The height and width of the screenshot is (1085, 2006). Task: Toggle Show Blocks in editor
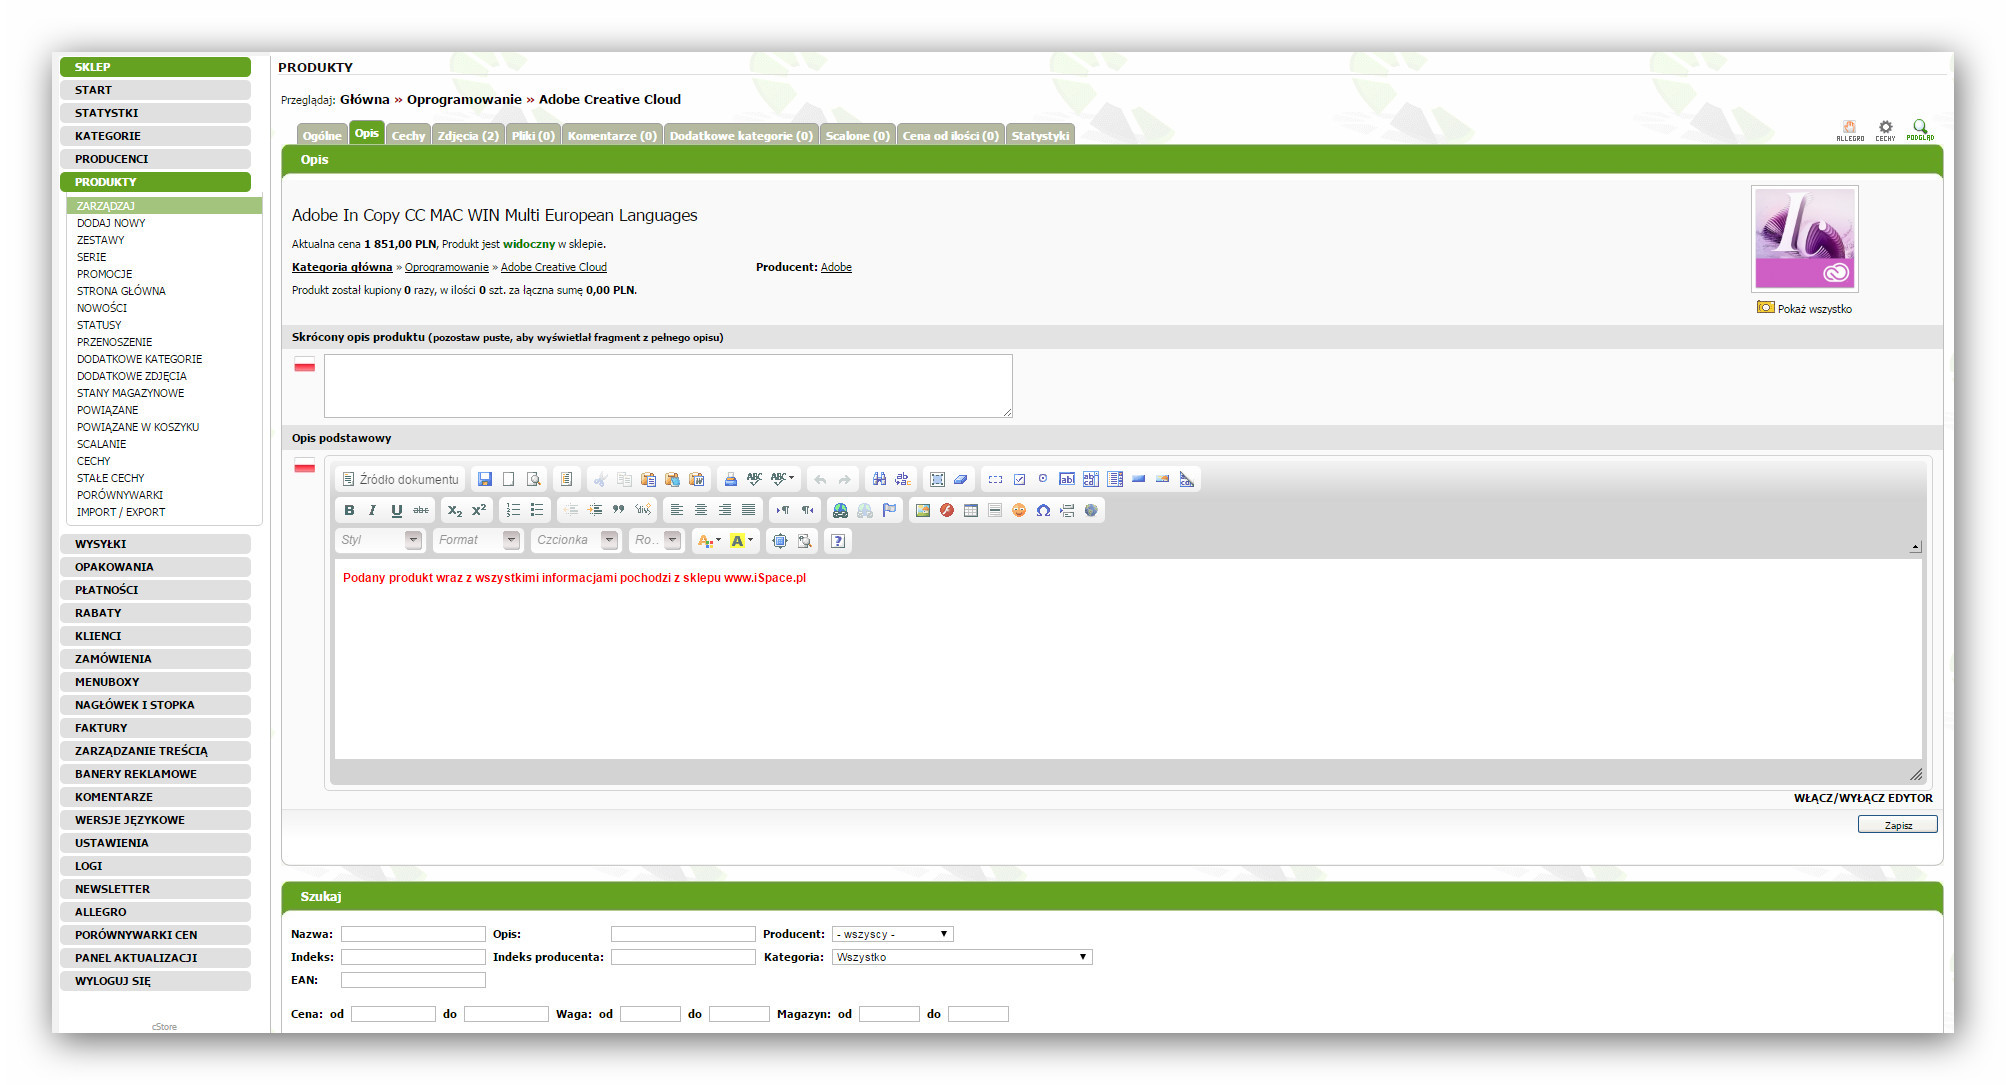click(x=804, y=541)
